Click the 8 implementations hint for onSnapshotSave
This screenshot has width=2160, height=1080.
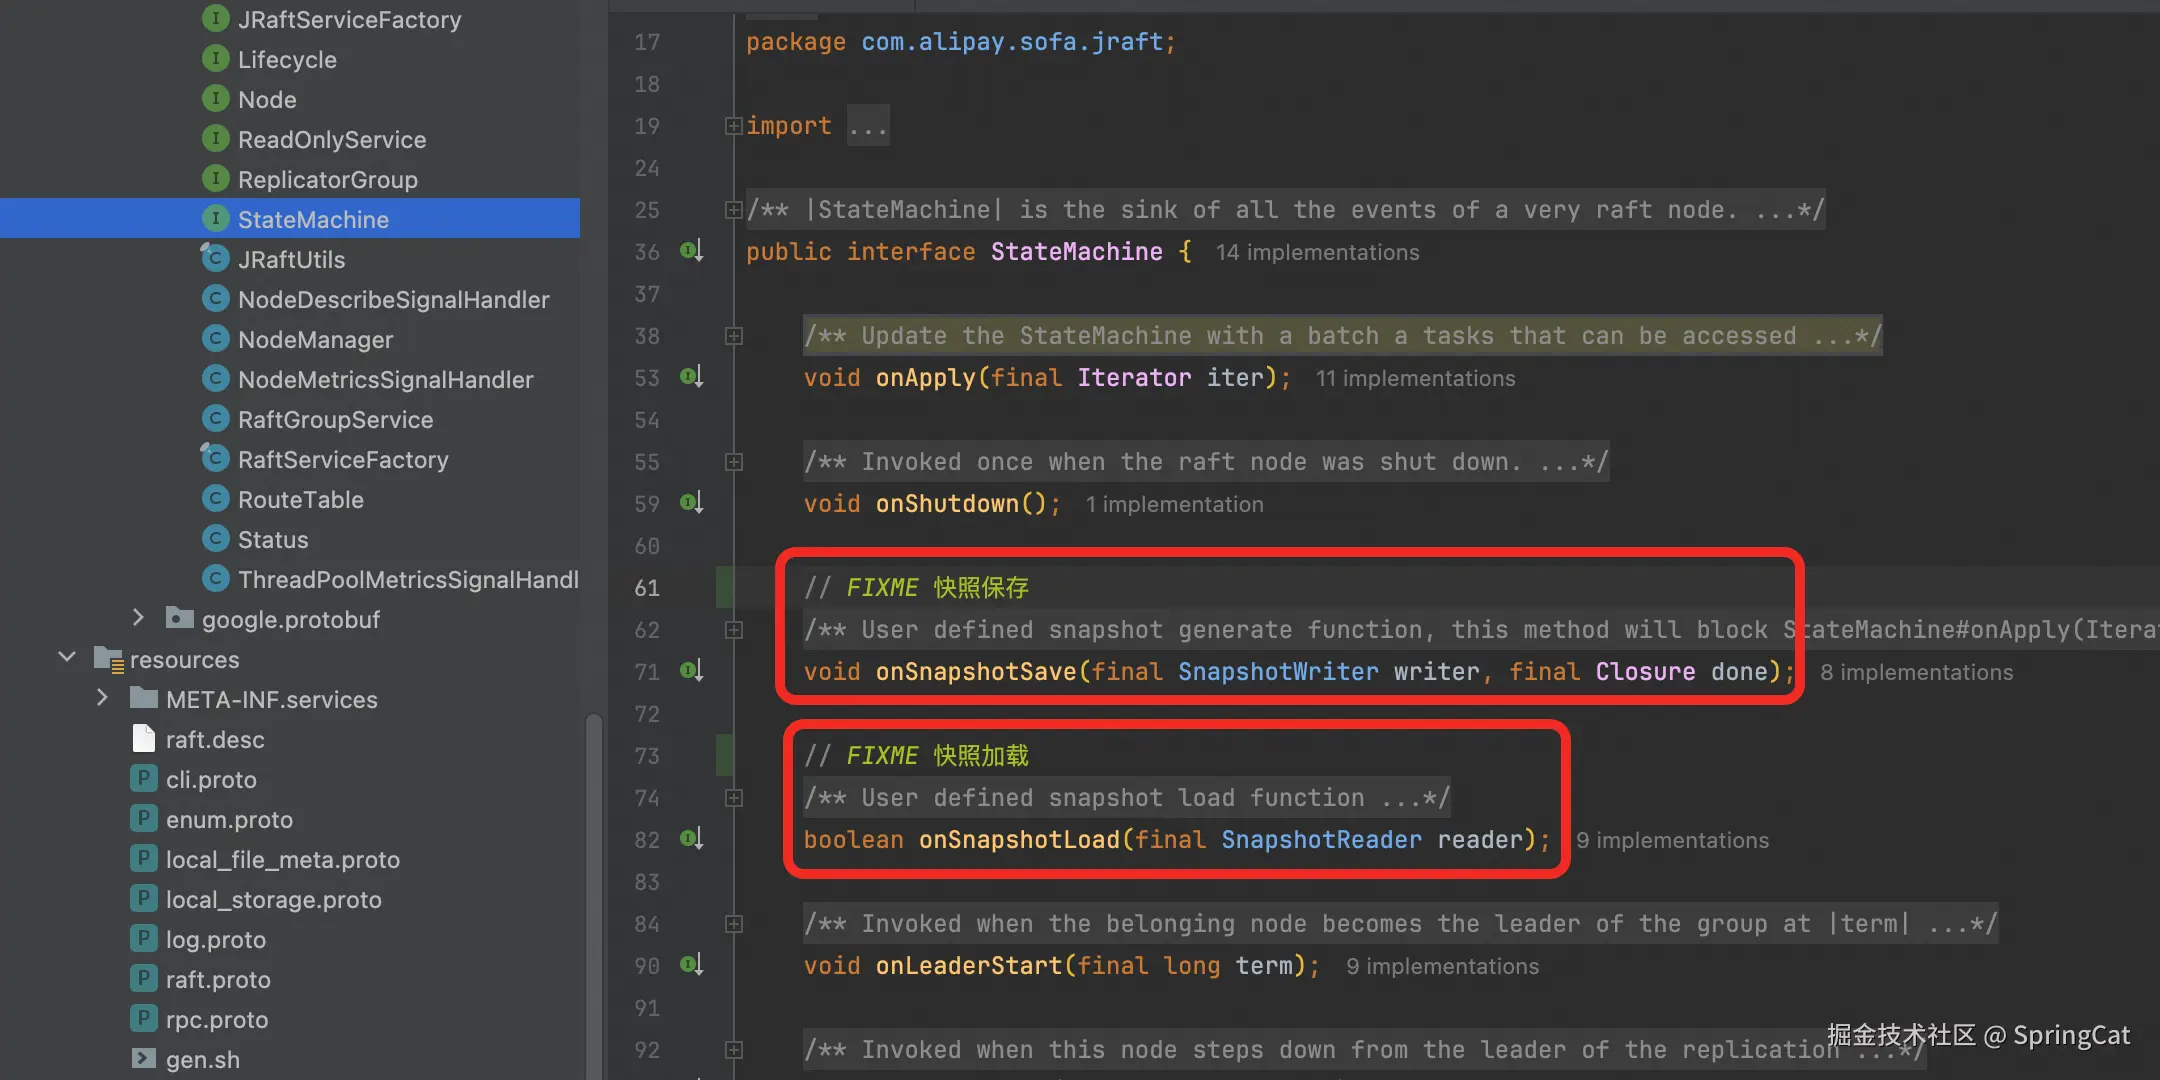(x=1916, y=672)
